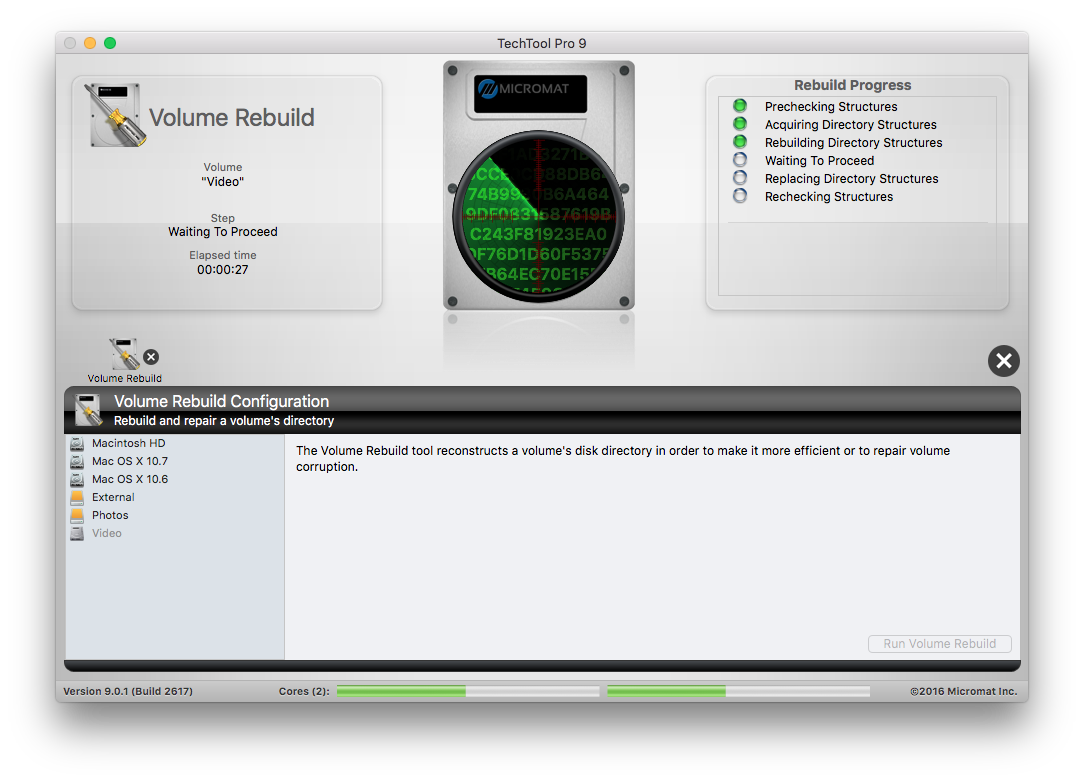Click the second core usage bar
1084x782 pixels.
738,691
